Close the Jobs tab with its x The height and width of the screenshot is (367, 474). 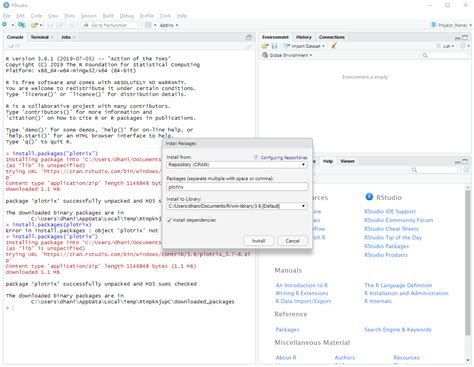74,37
